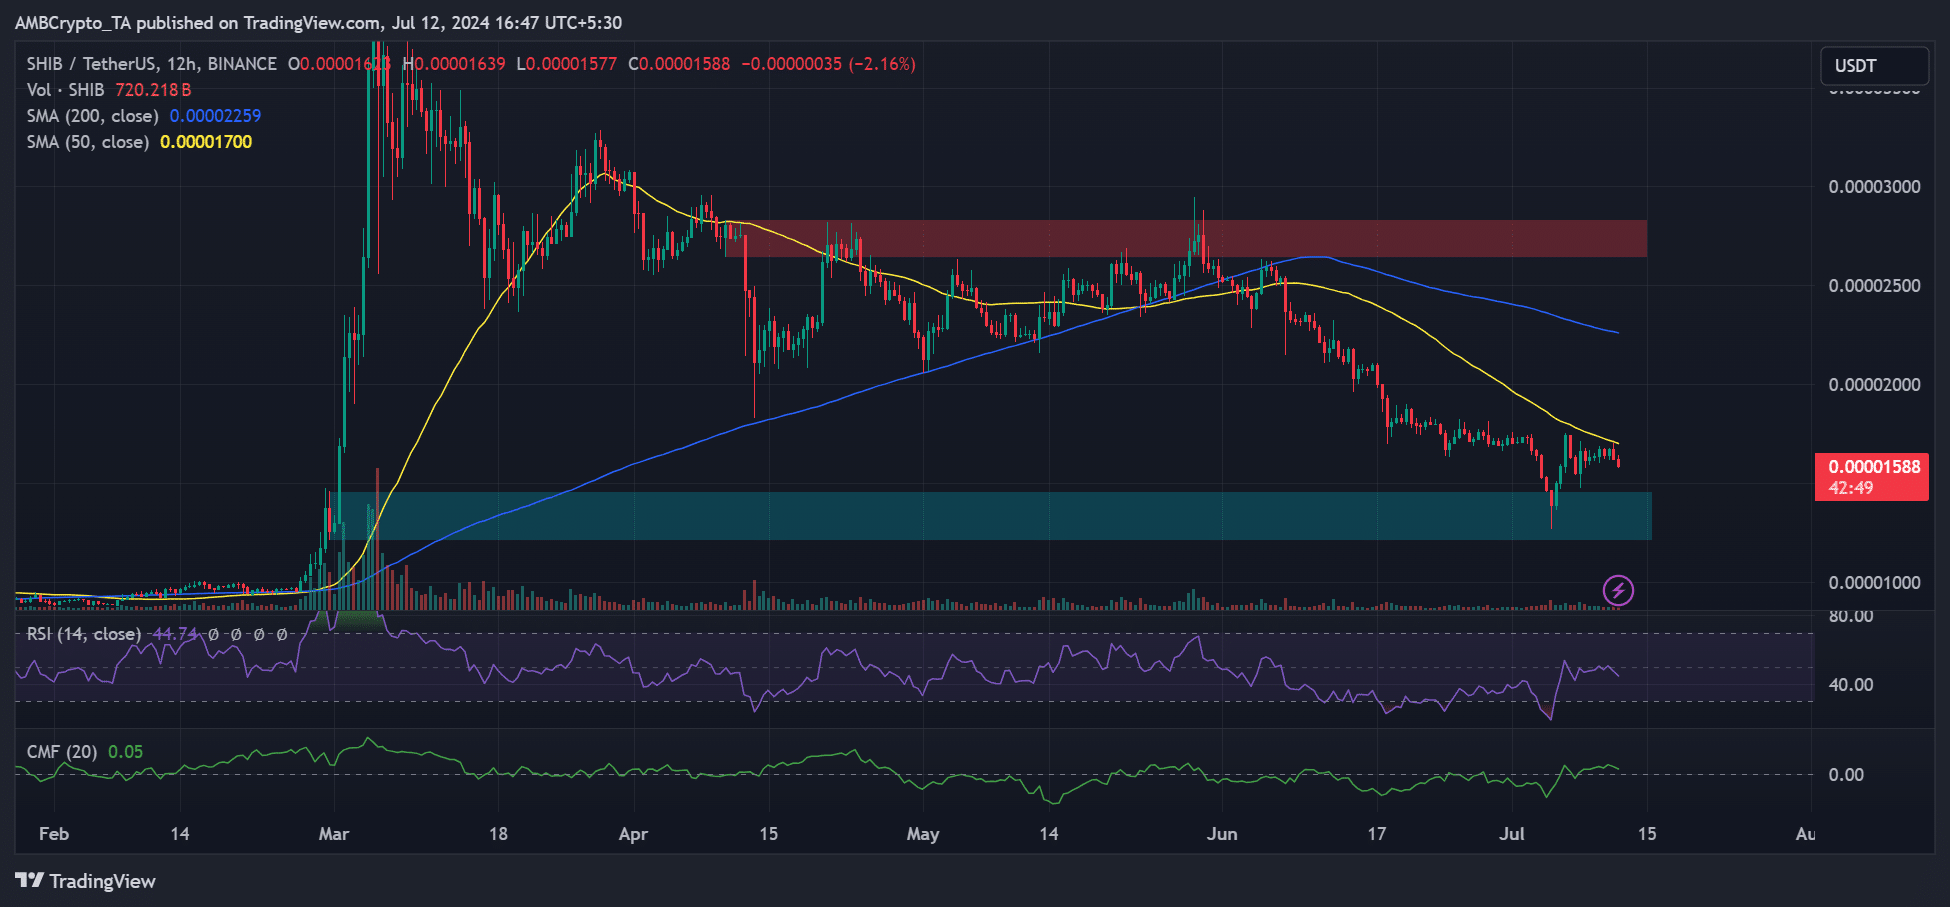
Task: Click the red resistance zone rectangle
Action: pyautogui.click(x=1186, y=239)
